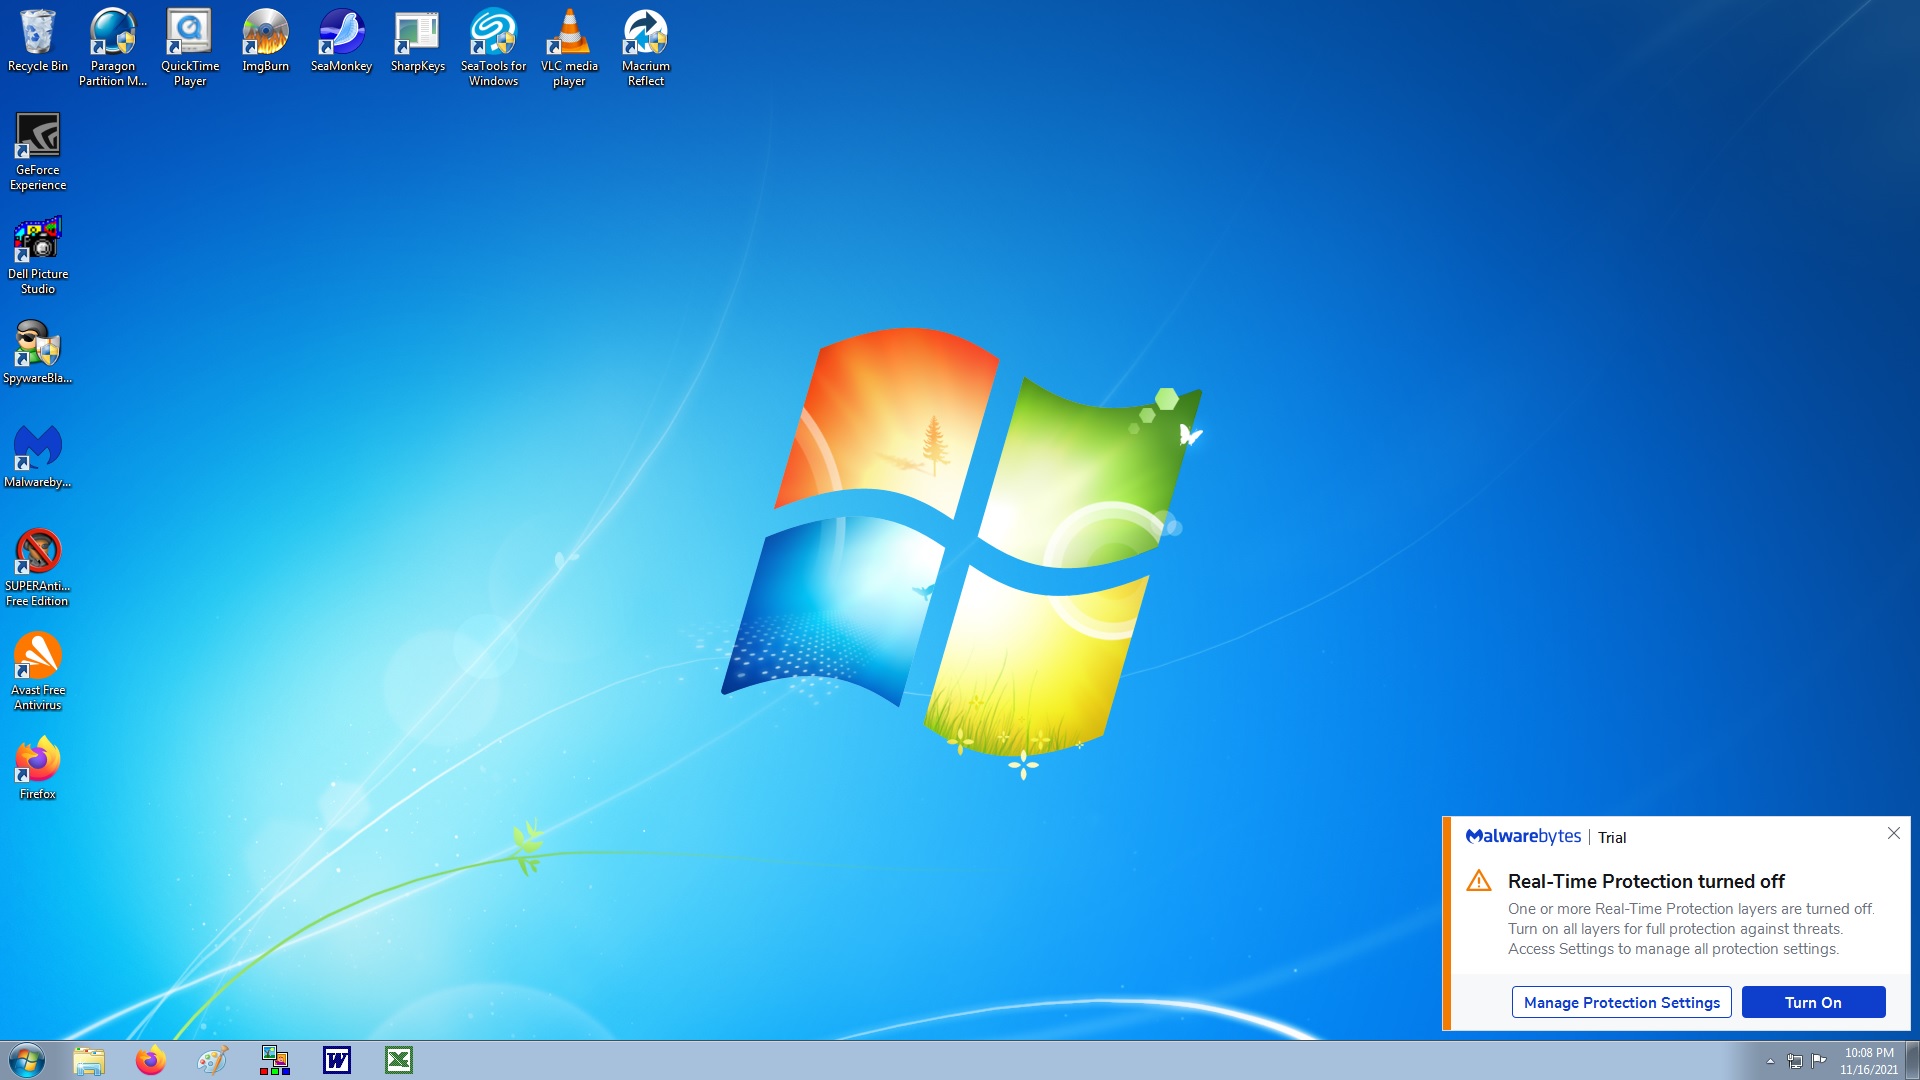Viewport: 1920px width, 1080px height.
Task: Open Excel from the taskbar
Action: (x=399, y=1060)
